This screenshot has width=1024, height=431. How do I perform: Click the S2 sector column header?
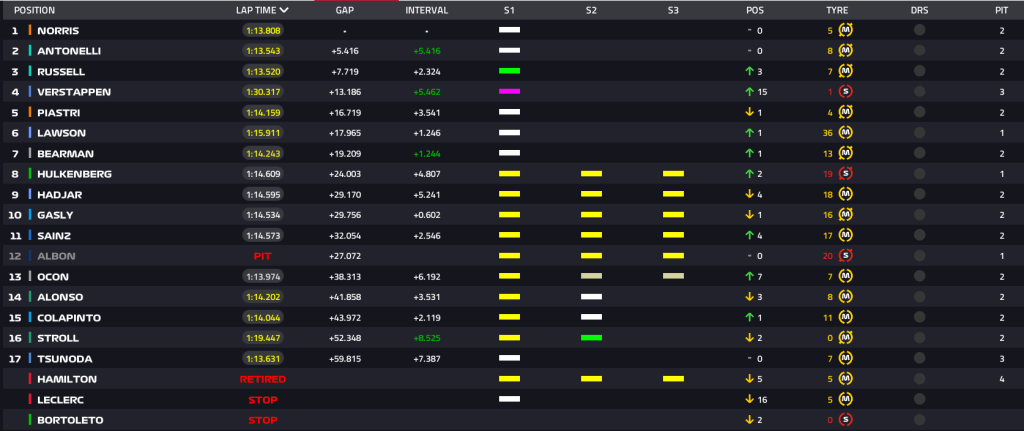tap(591, 10)
